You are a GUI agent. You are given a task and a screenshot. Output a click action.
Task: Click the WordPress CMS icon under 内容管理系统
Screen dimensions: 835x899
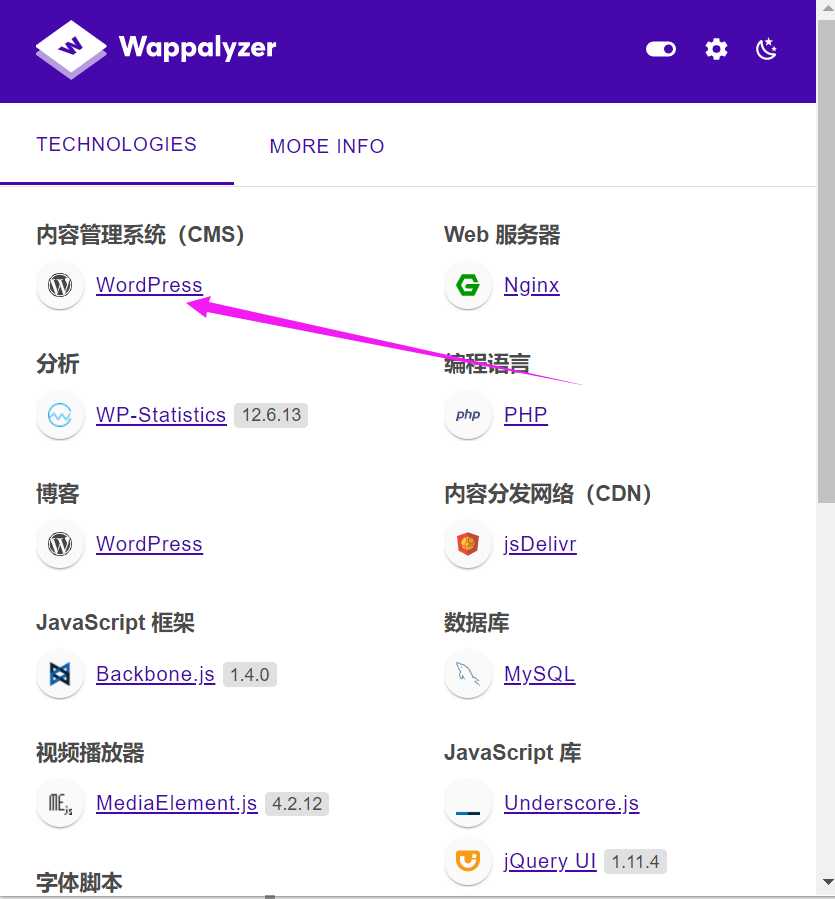(x=60, y=285)
